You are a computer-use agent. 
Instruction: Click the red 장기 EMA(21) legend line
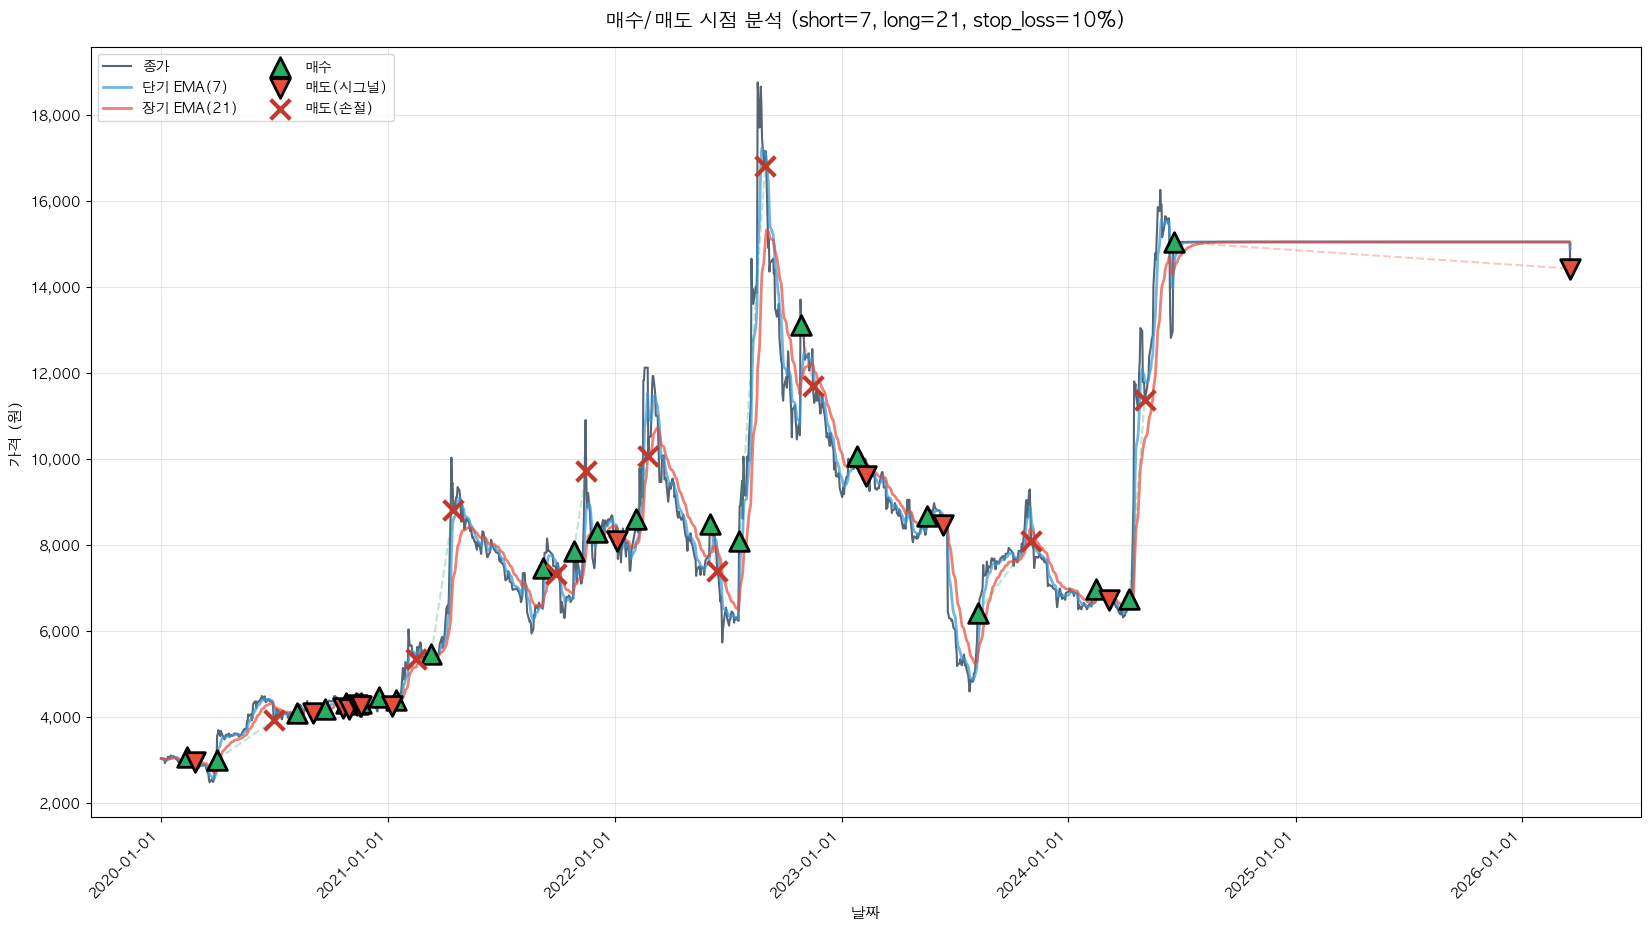tap(117, 109)
